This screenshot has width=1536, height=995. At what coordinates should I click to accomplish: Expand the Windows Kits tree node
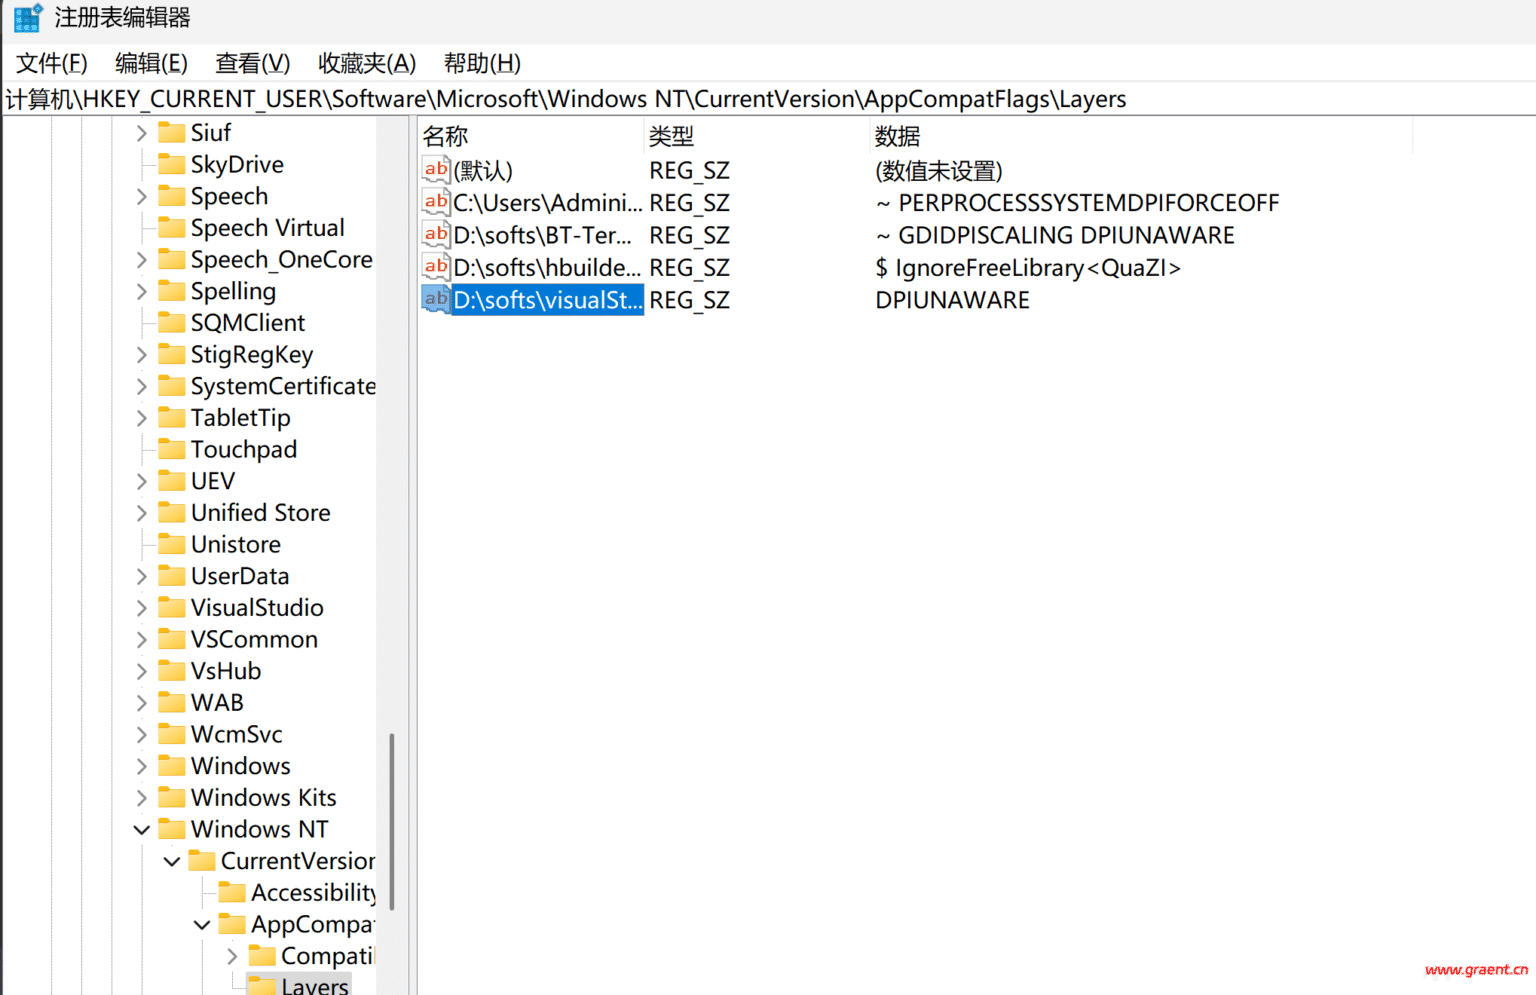pyautogui.click(x=141, y=797)
